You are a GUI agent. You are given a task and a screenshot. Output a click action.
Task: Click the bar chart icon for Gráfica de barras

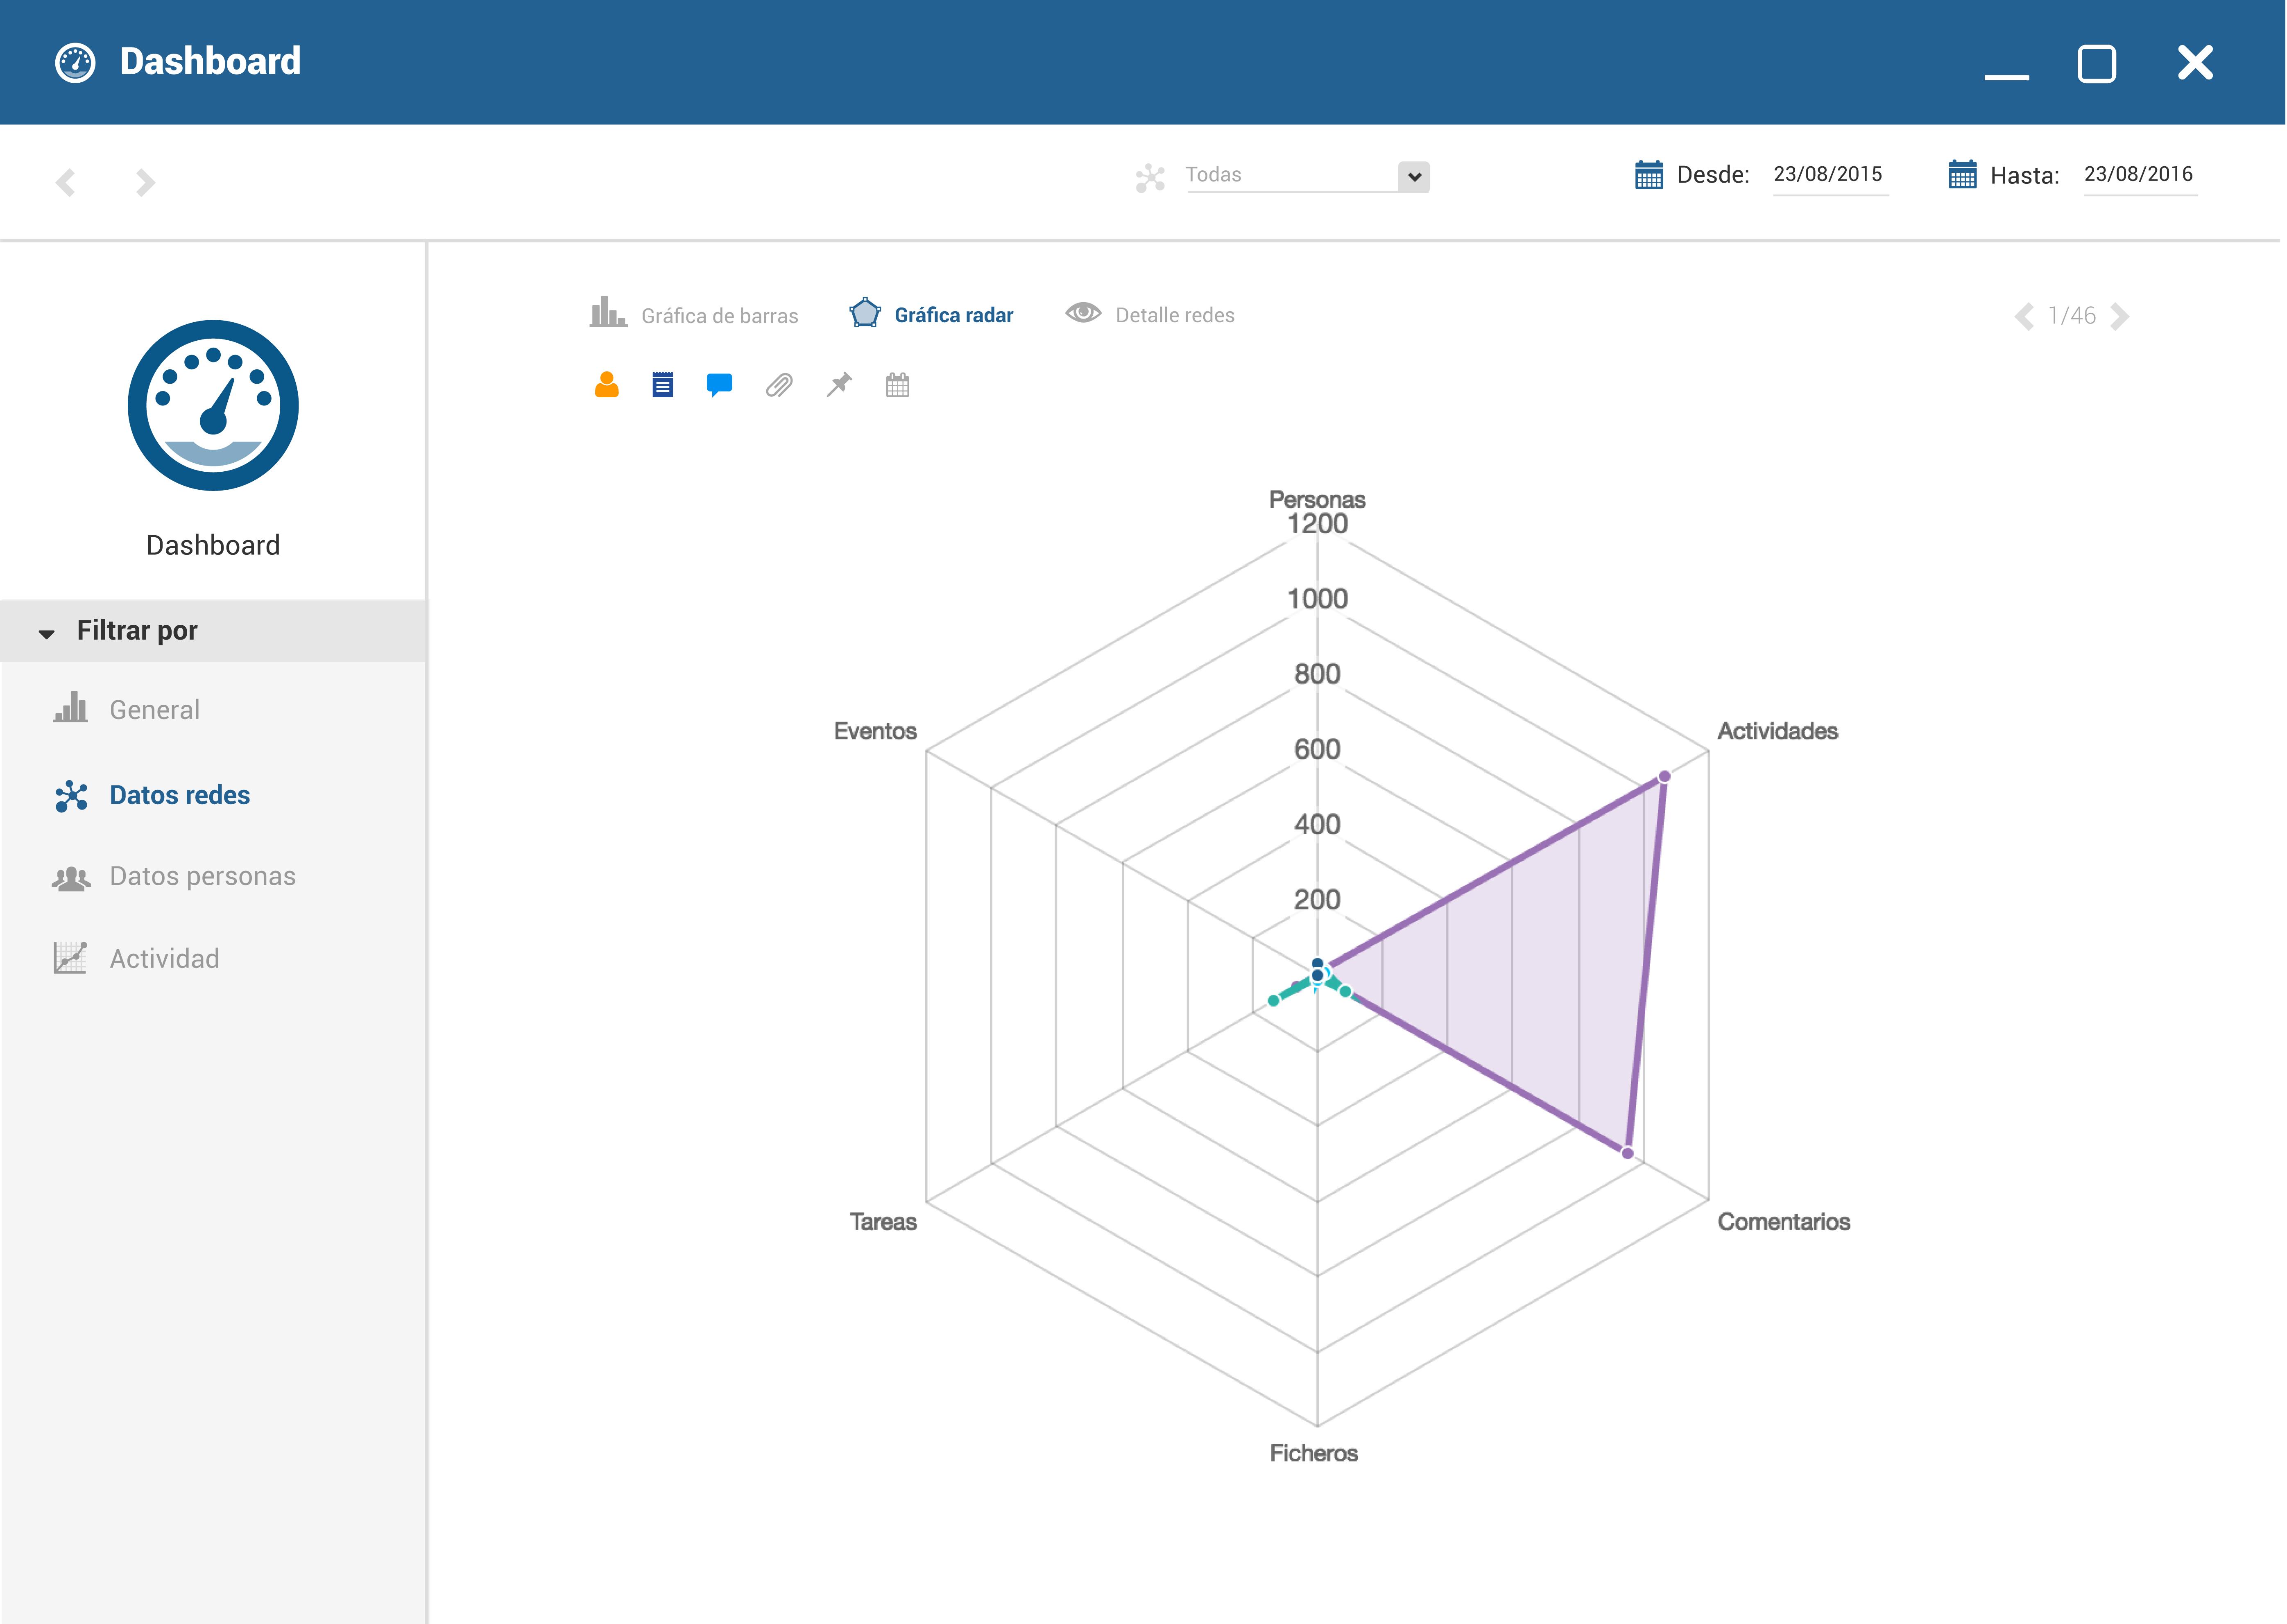pos(608,312)
